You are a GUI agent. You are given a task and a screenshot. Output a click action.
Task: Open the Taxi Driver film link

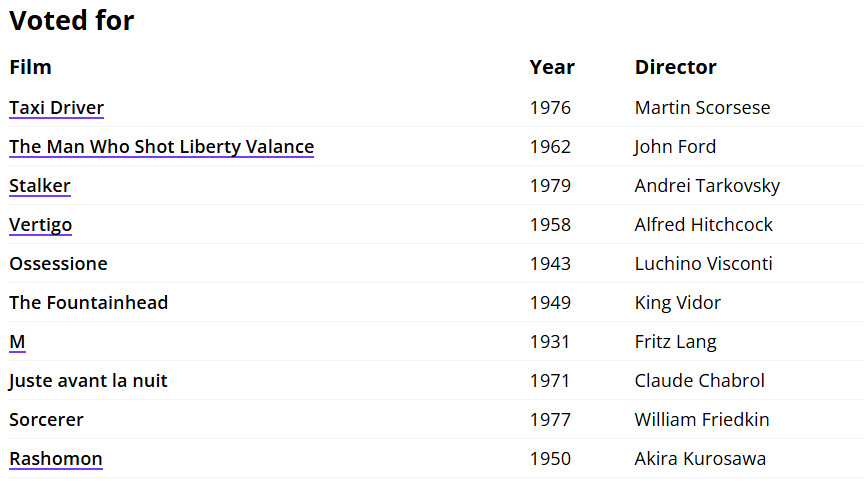tap(56, 107)
